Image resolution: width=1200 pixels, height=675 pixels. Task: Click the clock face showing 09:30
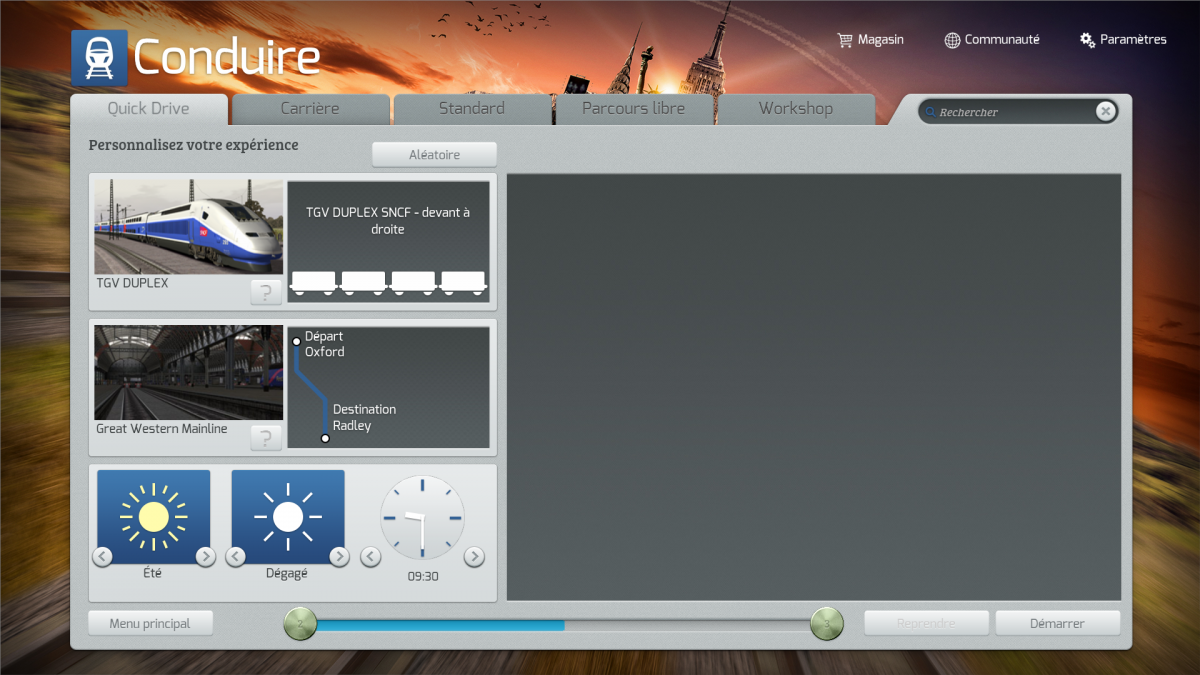click(422, 517)
